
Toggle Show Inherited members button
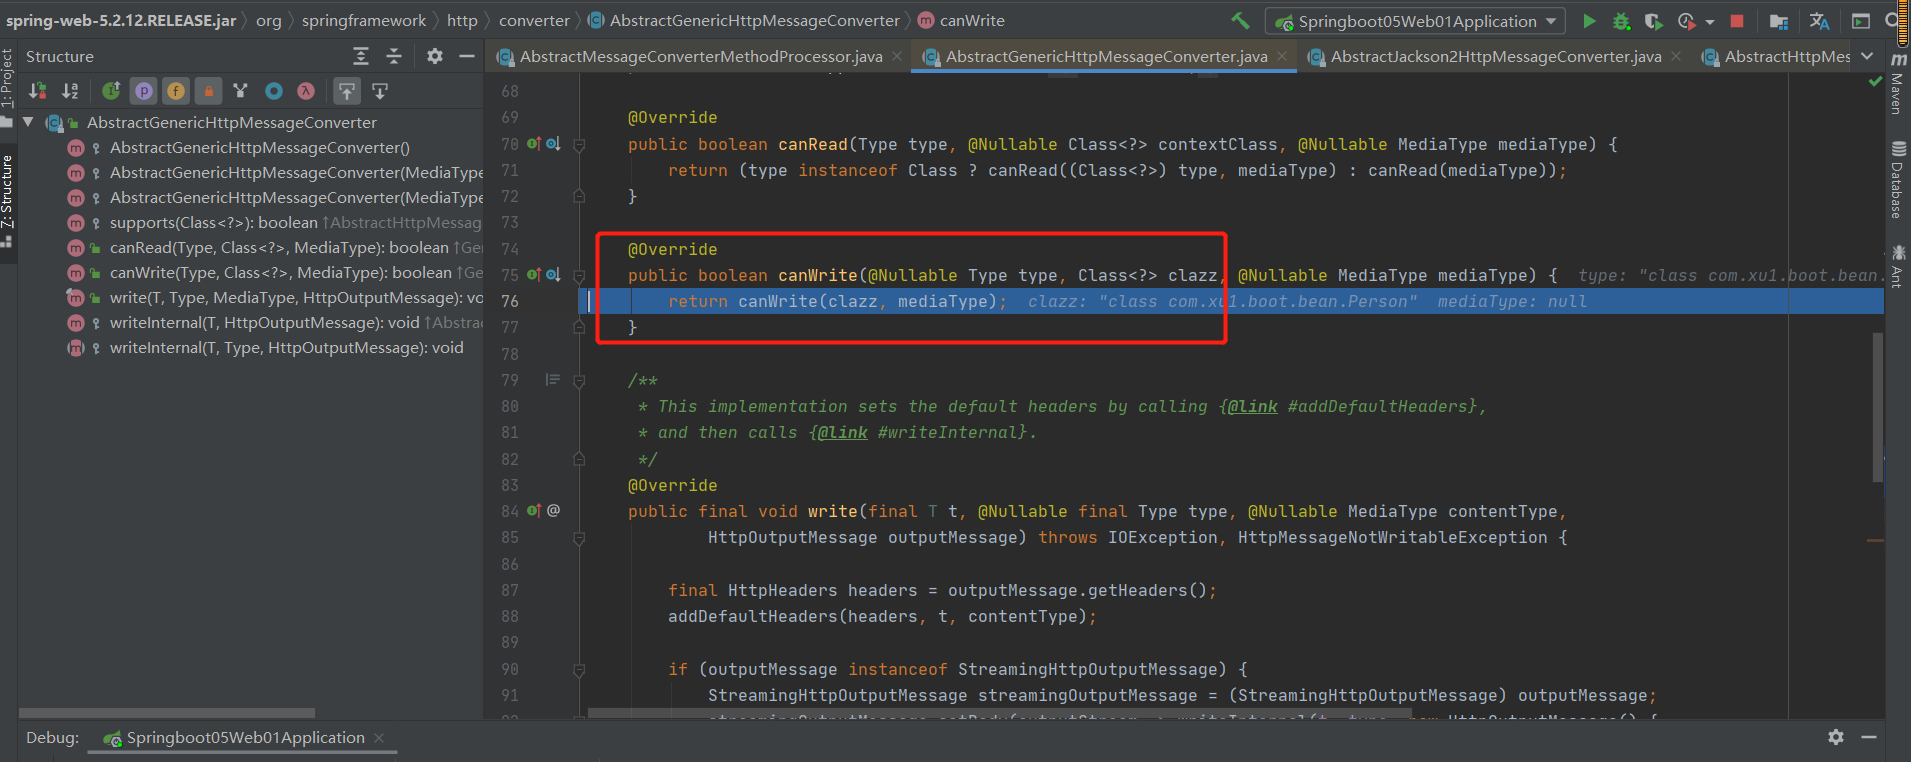pyautogui.click(x=111, y=91)
